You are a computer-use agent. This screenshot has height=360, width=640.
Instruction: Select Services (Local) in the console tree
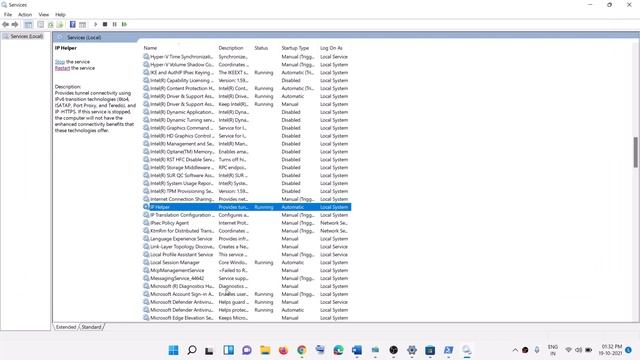coord(27,36)
